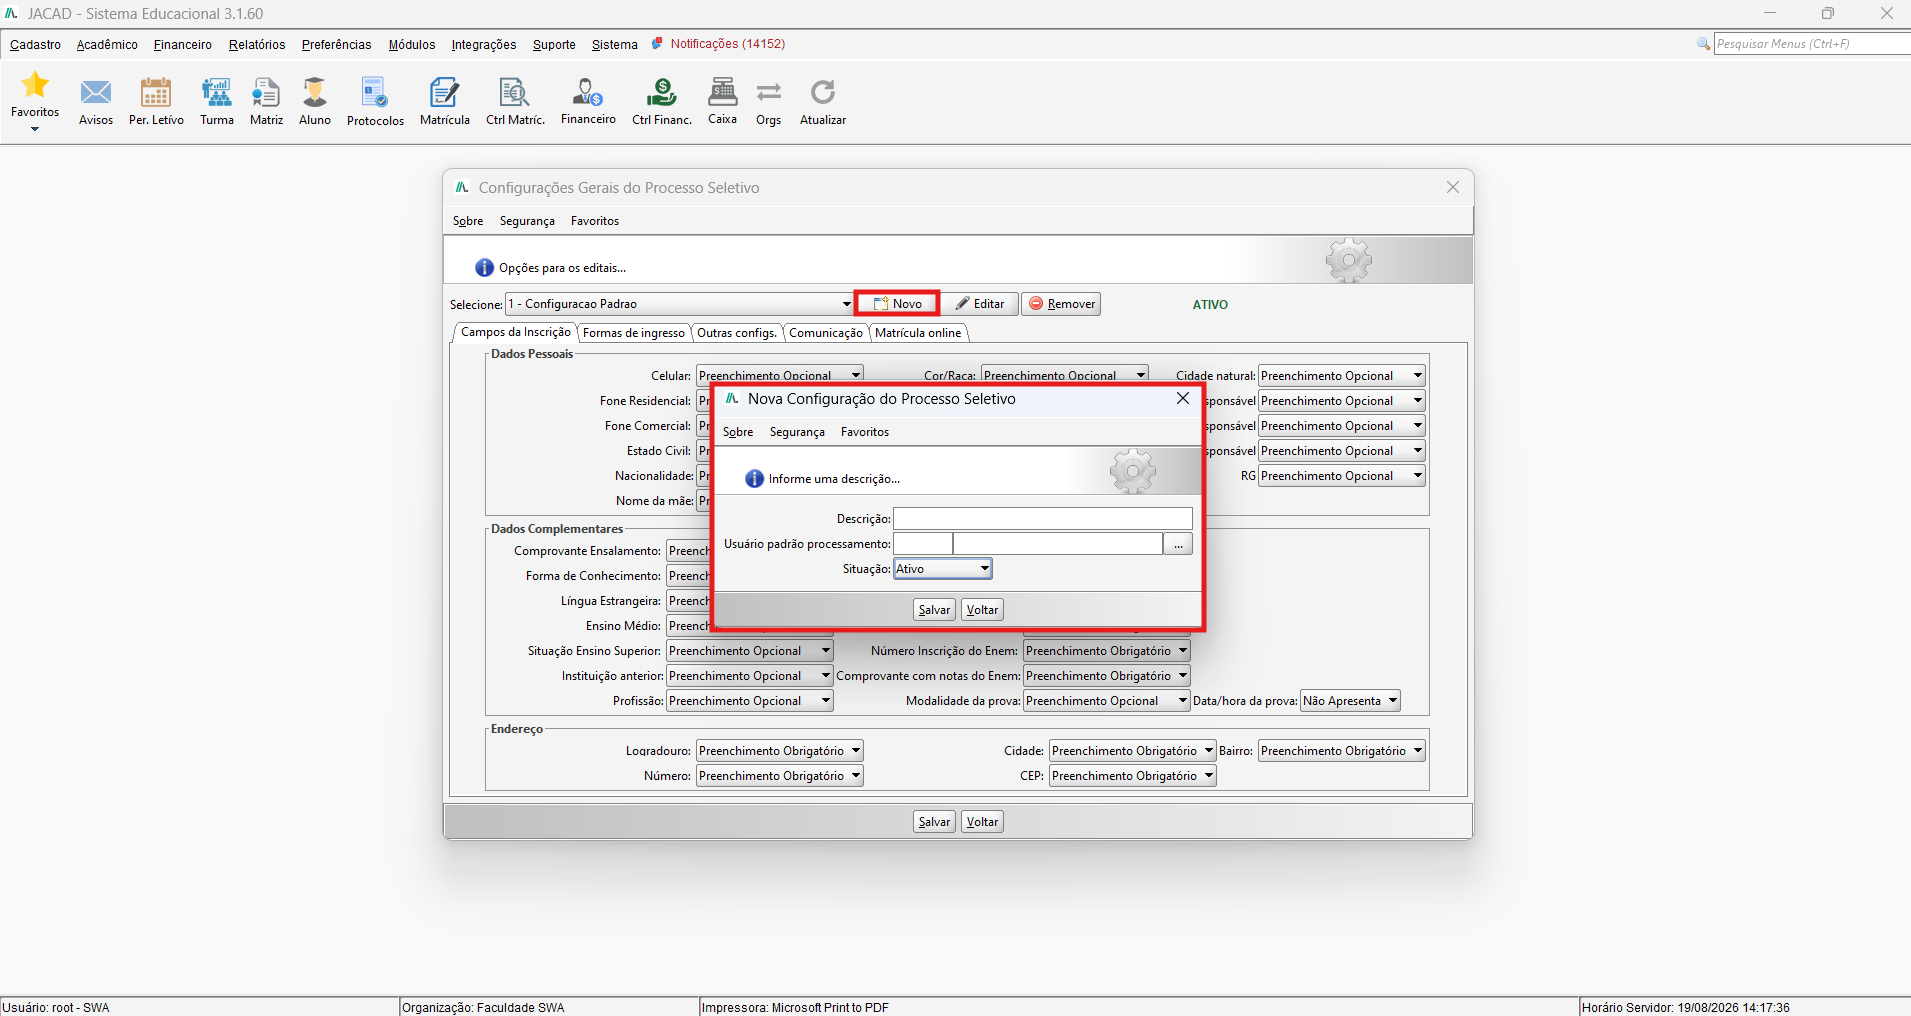Click the Usuário padrão processamento name field
Screen dimensions: 1911x1016
(1058, 544)
